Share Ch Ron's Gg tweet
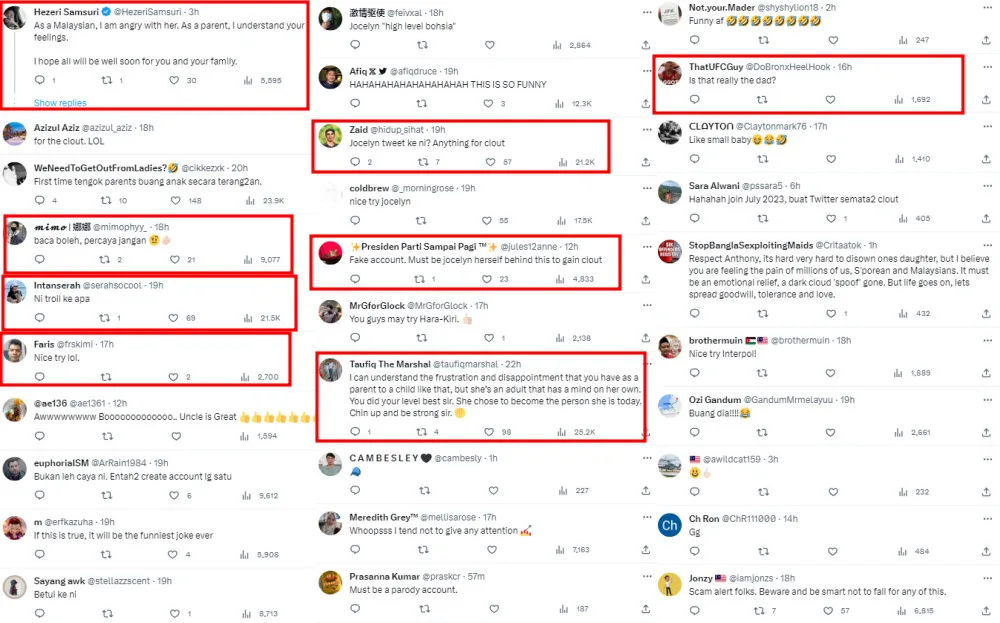Image resolution: width=1000 pixels, height=623 pixels. 986,552
